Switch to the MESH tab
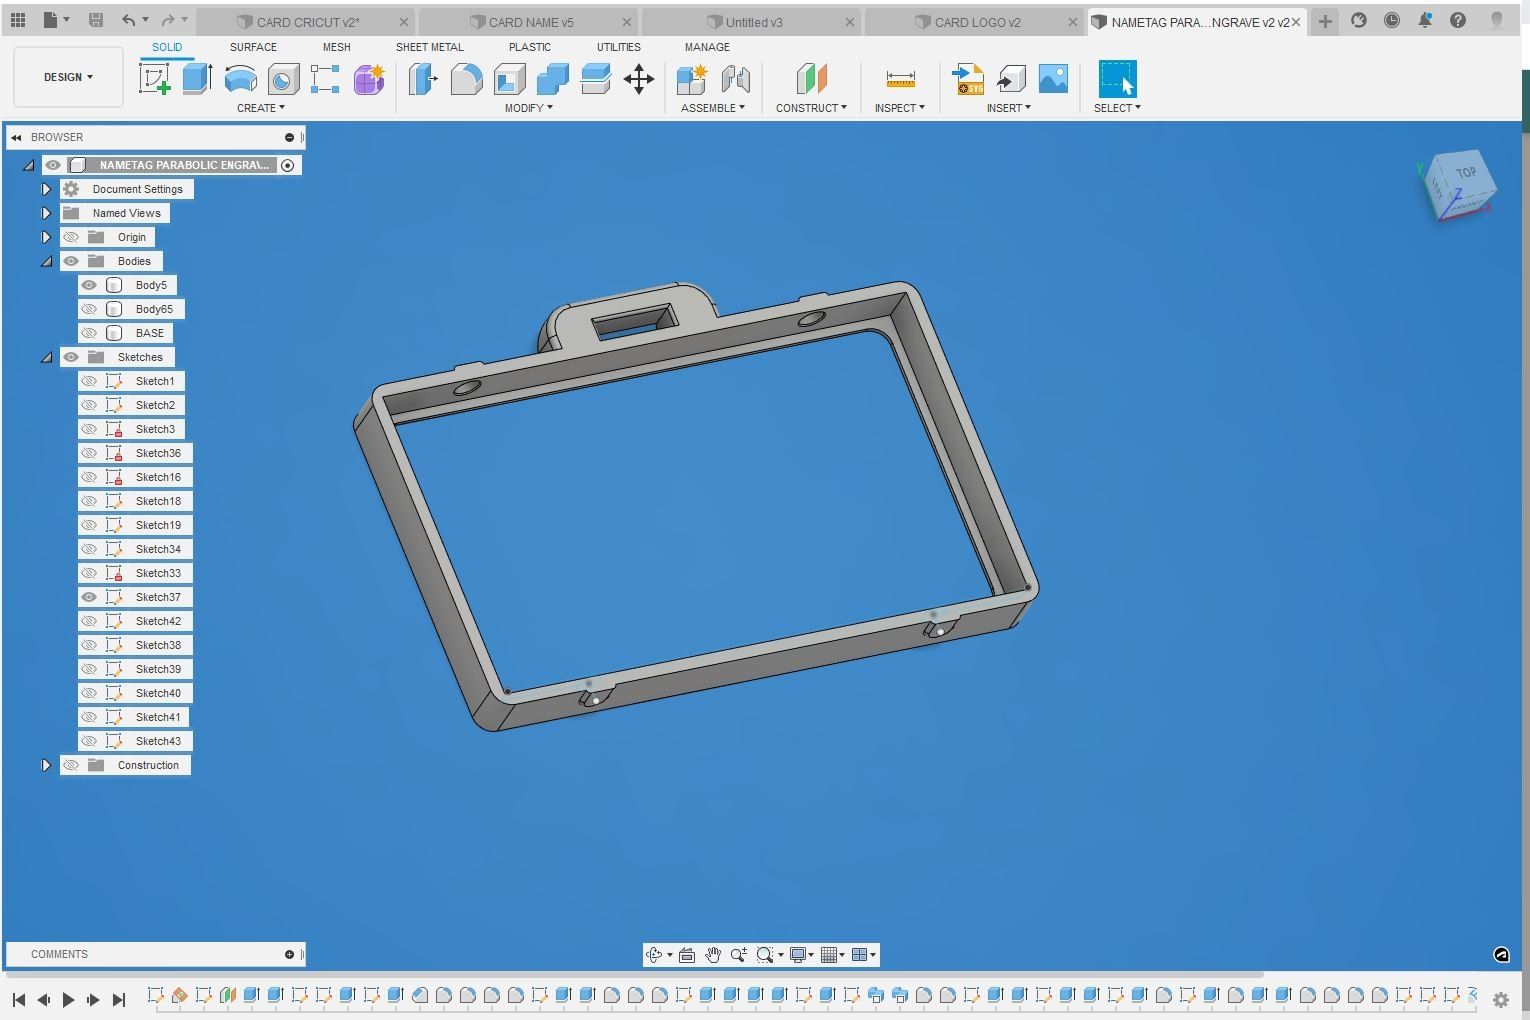The width and height of the screenshot is (1530, 1020). 336,47
